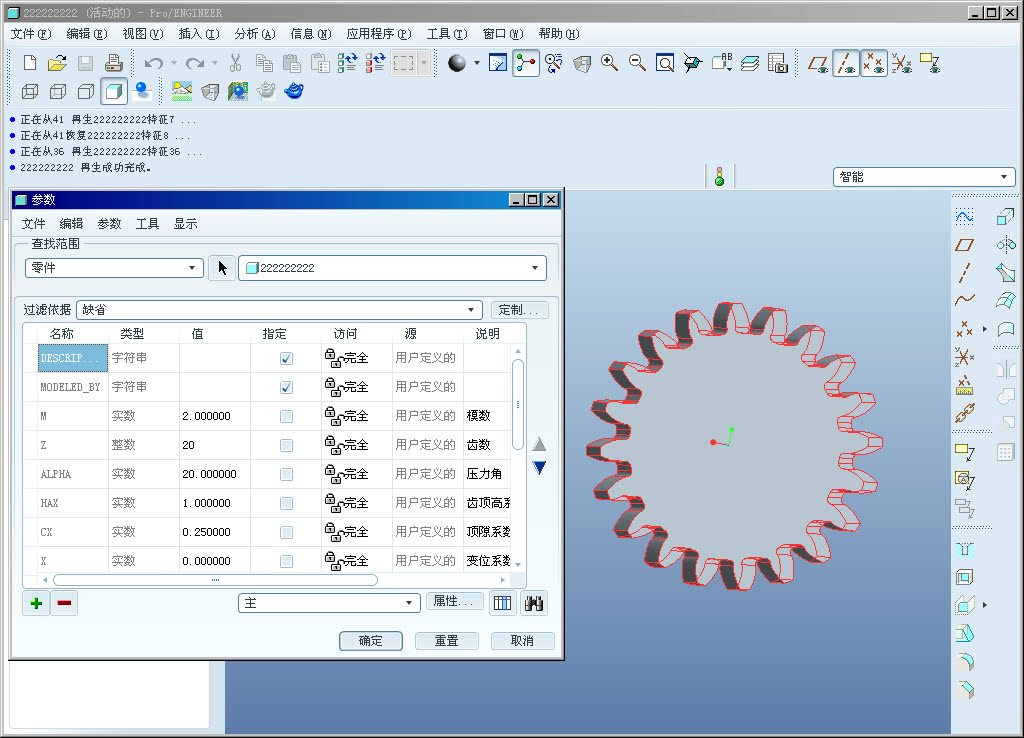
Task: Toggle datum axes display icon
Action: (x=846, y=63)
